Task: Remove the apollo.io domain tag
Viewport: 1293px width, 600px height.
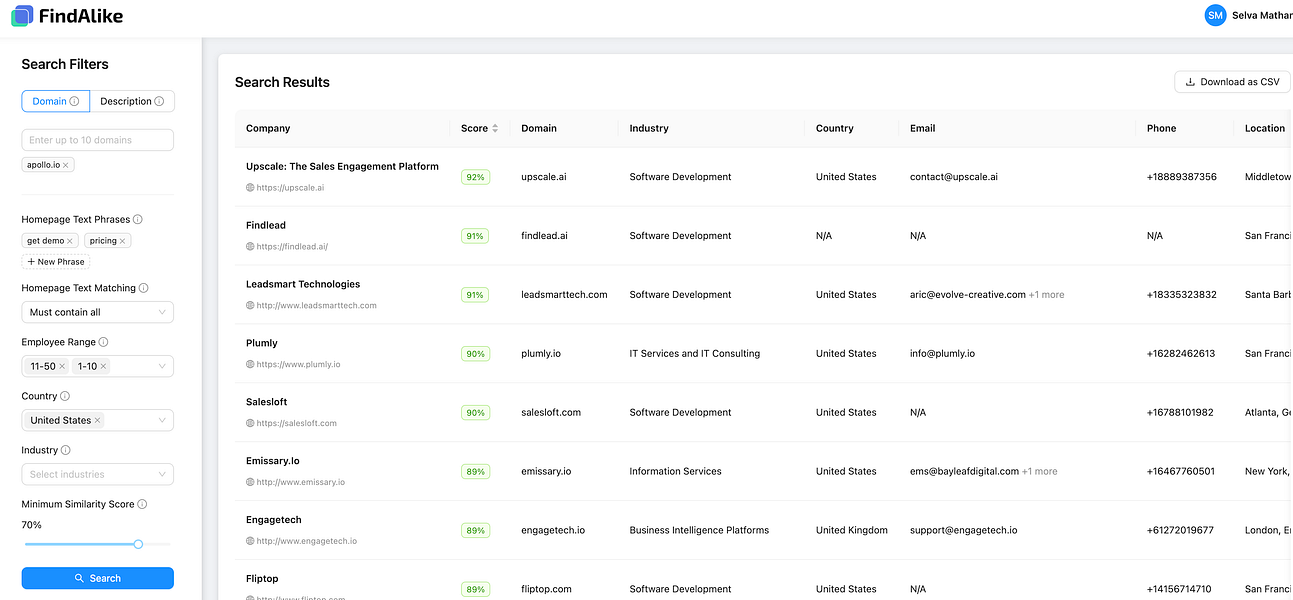Action: point(66,165)
